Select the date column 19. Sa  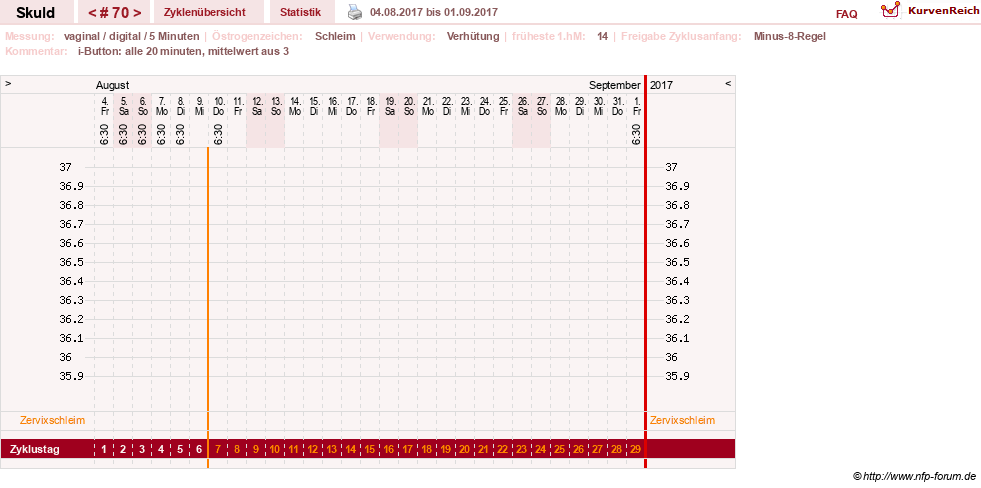pyautogui.click(x=389, y=106)
